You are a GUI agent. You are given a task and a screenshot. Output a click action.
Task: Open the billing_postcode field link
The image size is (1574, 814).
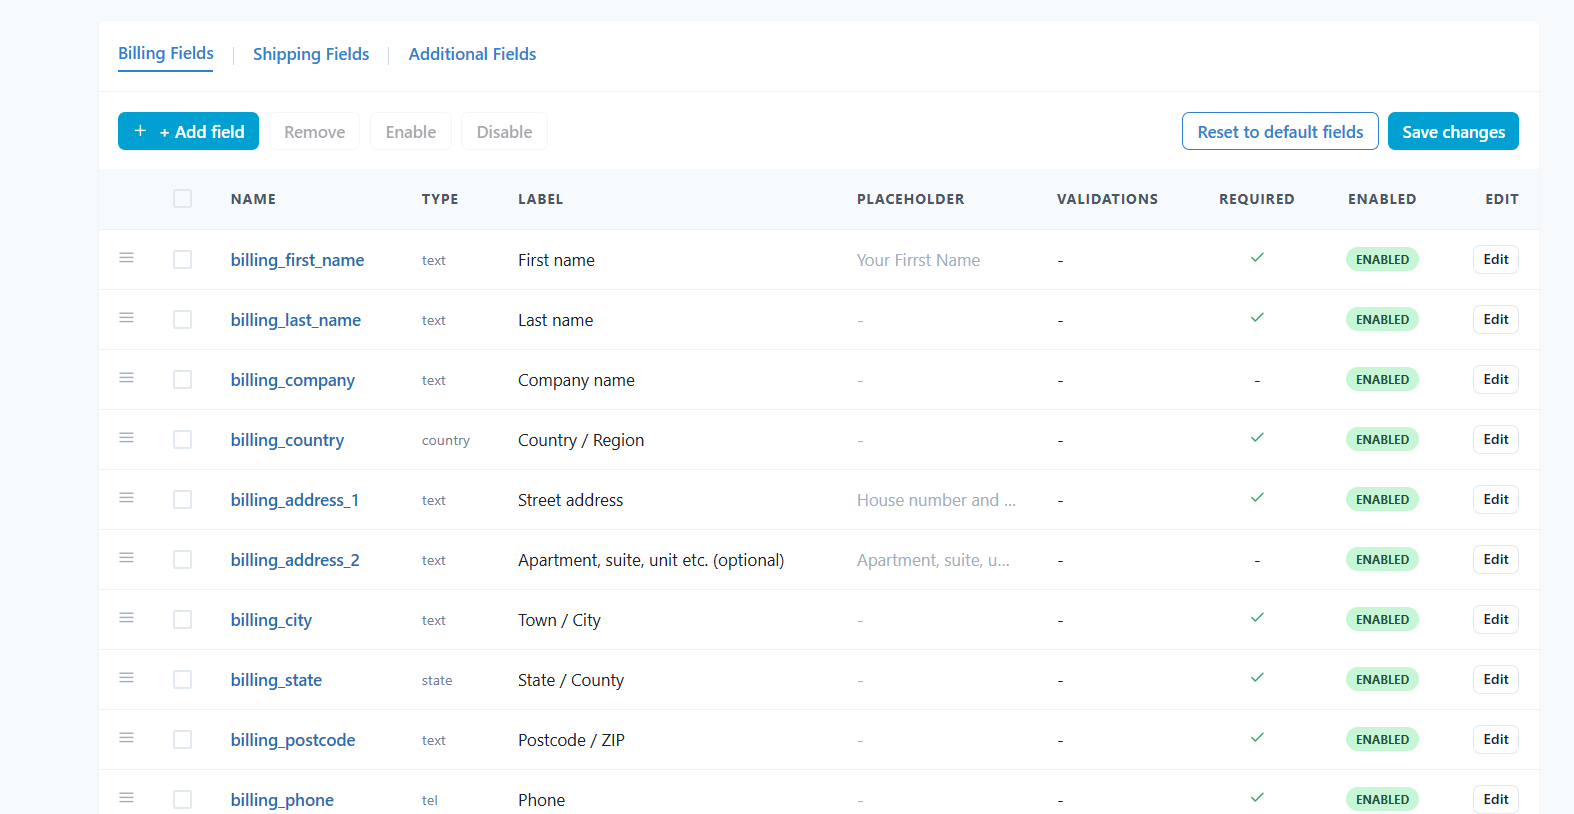click(x=293, y=740)
